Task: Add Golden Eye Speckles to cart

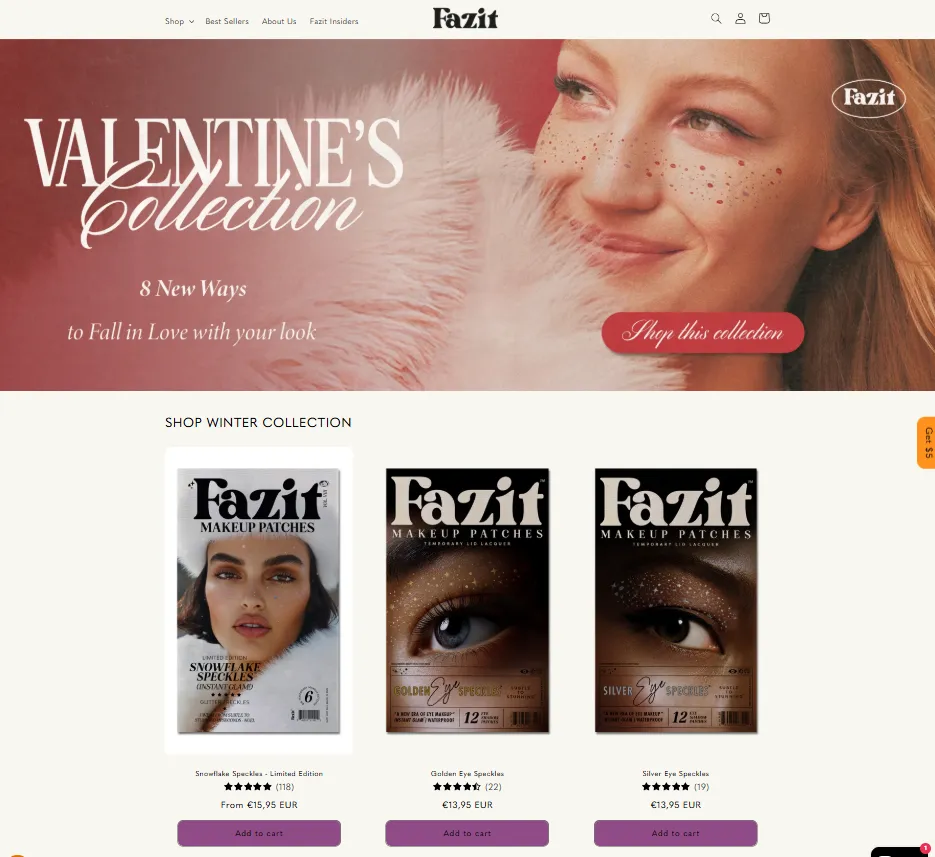Action: point(467,833)
